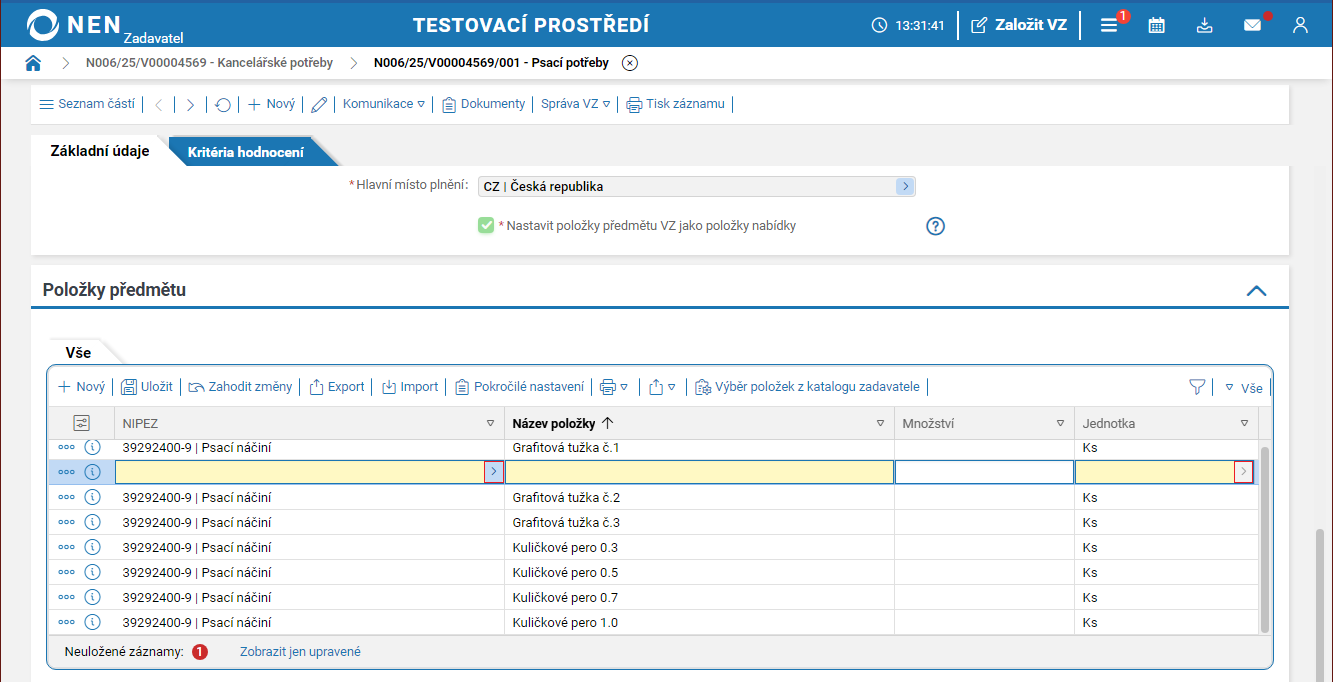Open the user profile icon

tap(1300, 25)
